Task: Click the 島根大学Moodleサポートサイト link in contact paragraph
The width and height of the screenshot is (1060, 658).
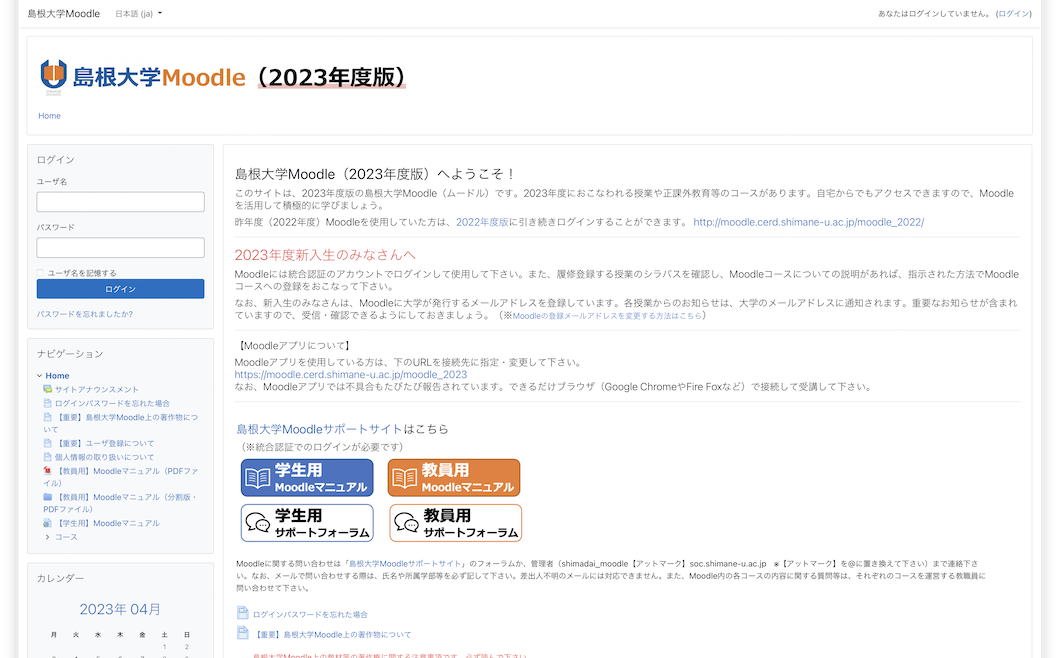Action: 406,563
